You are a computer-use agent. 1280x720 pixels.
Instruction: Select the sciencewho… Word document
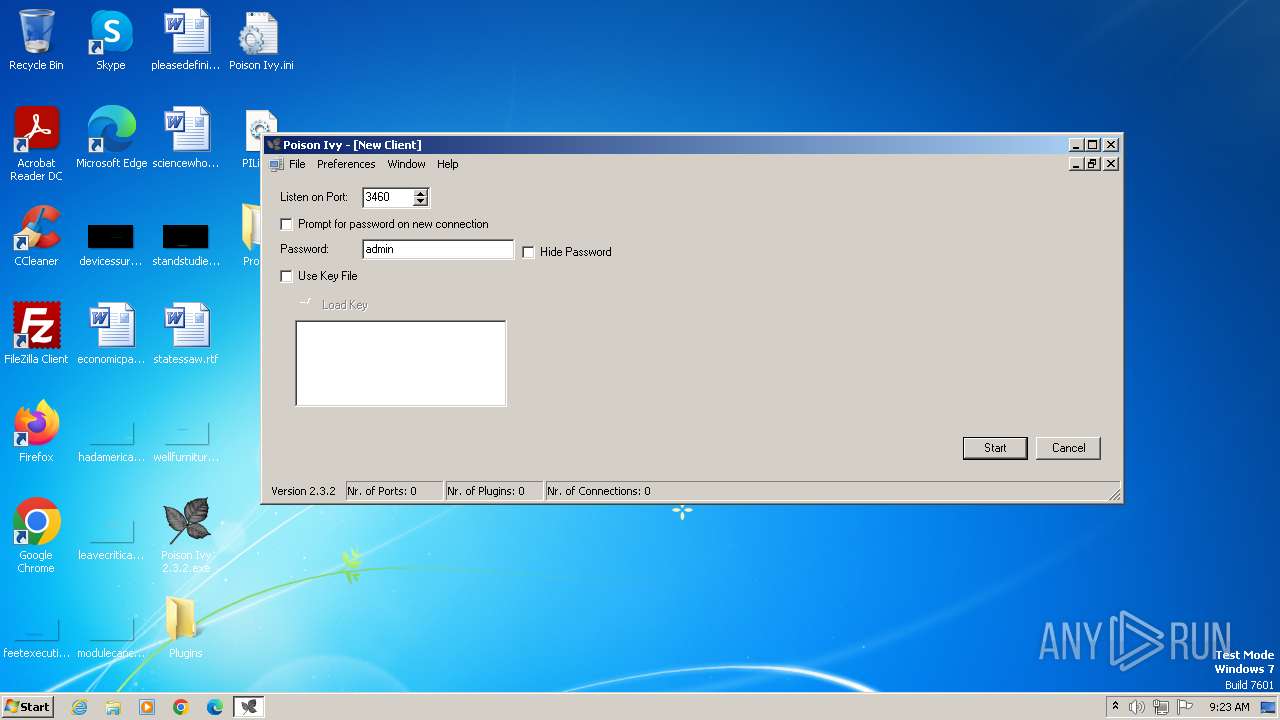point(186,138)
